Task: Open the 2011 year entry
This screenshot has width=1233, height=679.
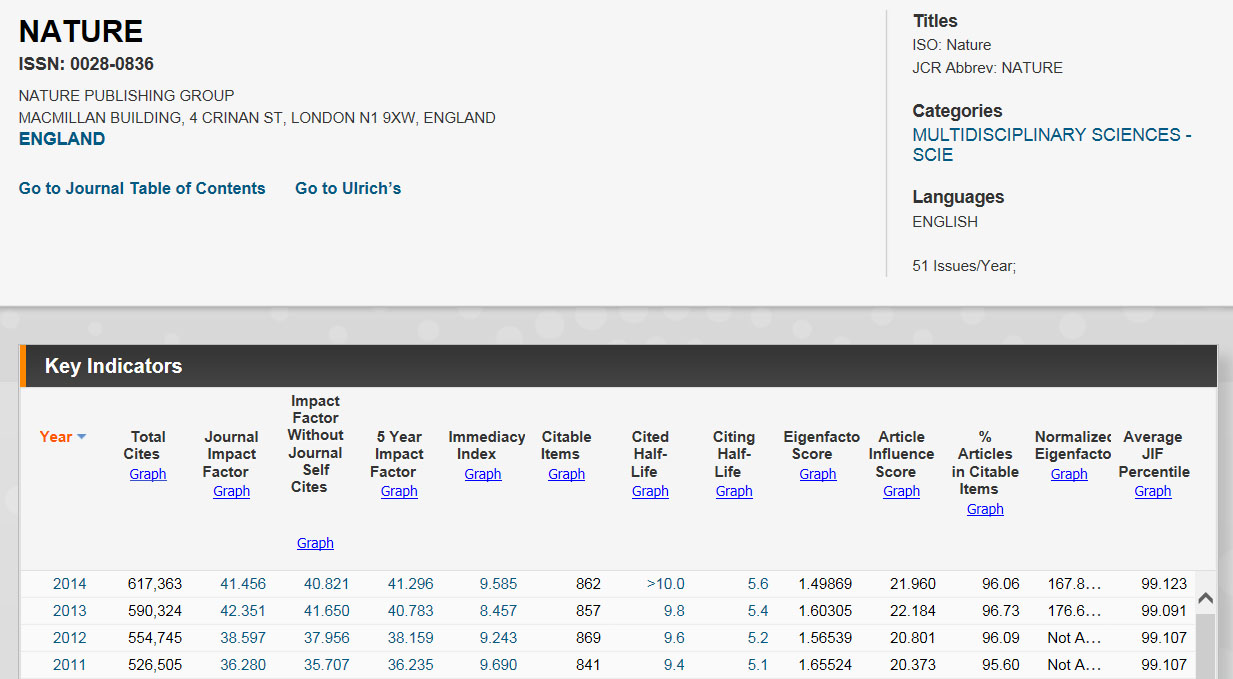Action: [x=70, y=665]
